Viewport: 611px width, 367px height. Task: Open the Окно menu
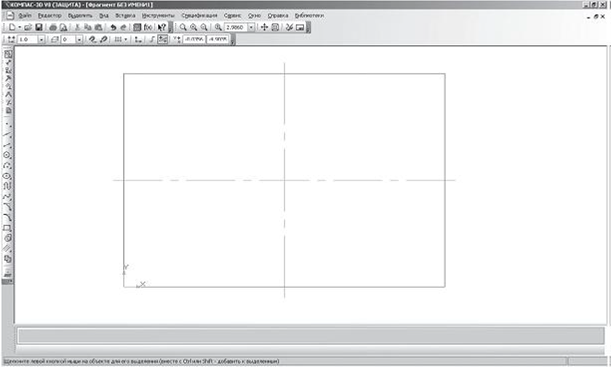point(254,16)
